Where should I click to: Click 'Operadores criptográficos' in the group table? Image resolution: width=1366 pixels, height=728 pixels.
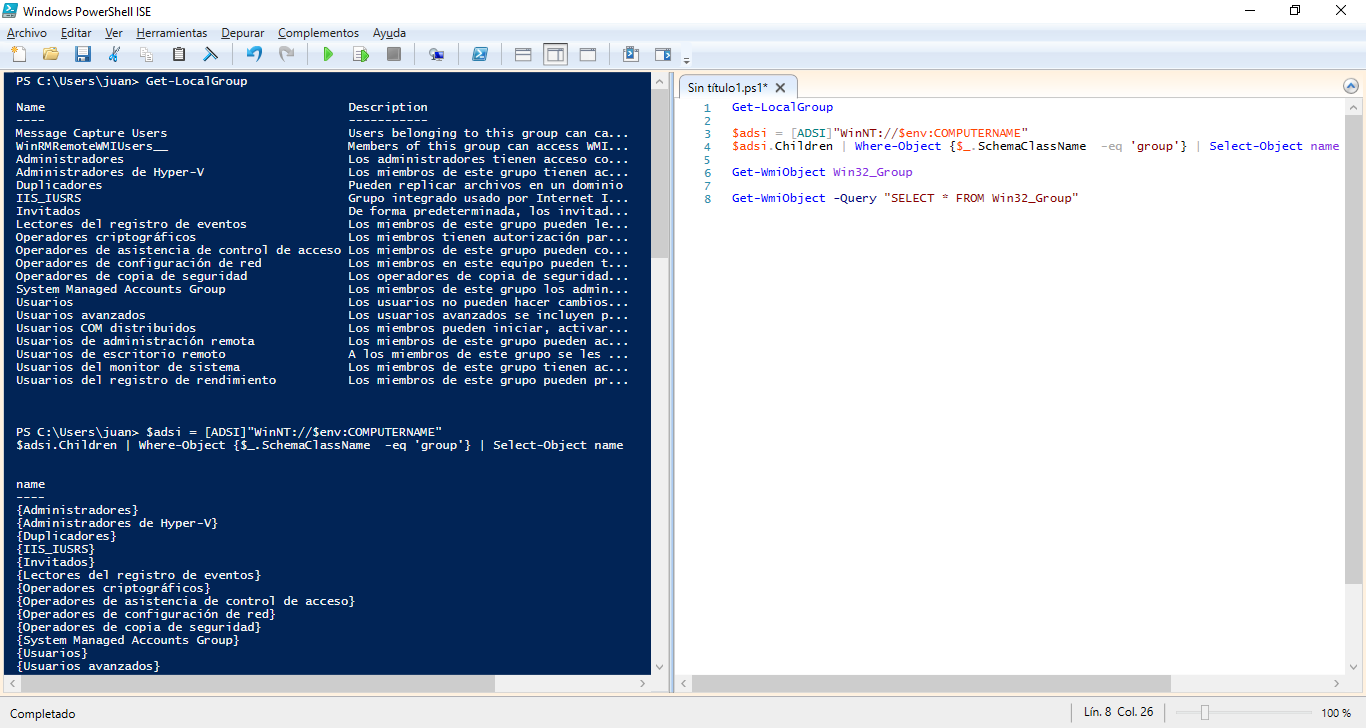click(x=106, y=237)
